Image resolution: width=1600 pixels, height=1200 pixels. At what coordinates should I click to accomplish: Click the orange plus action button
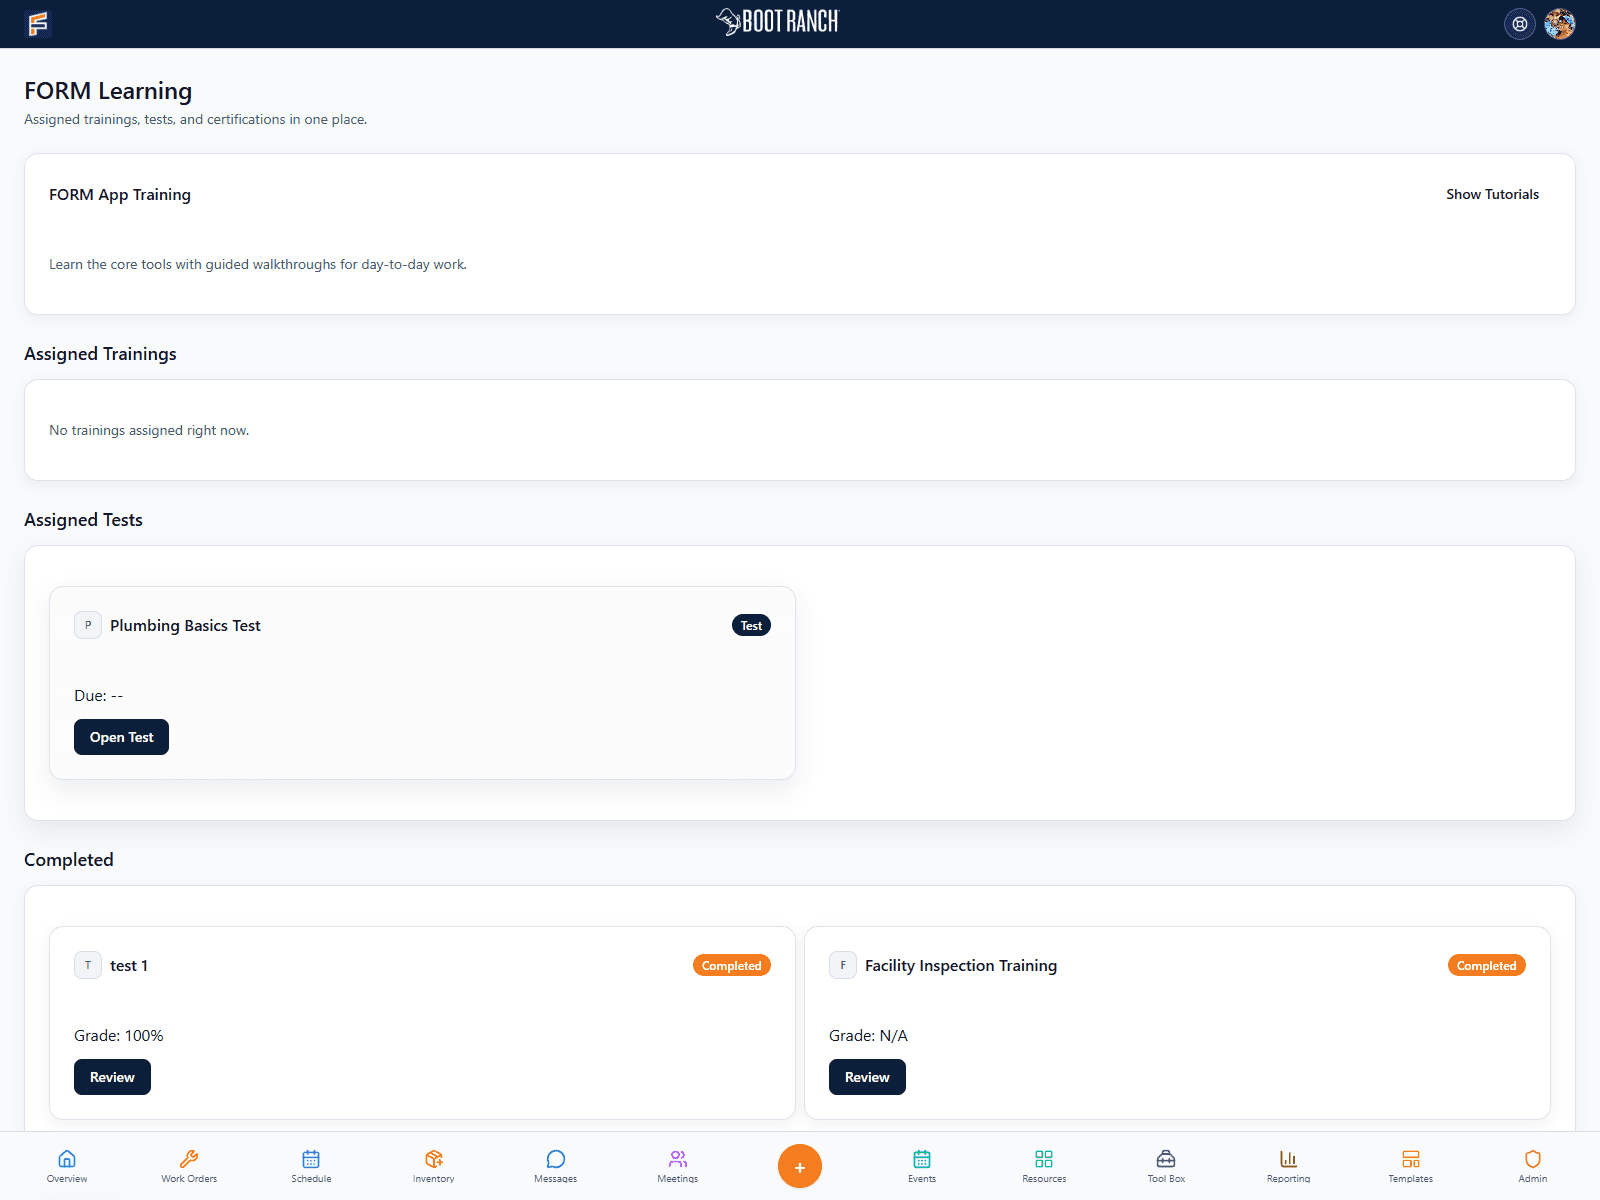pos(799,1166)
